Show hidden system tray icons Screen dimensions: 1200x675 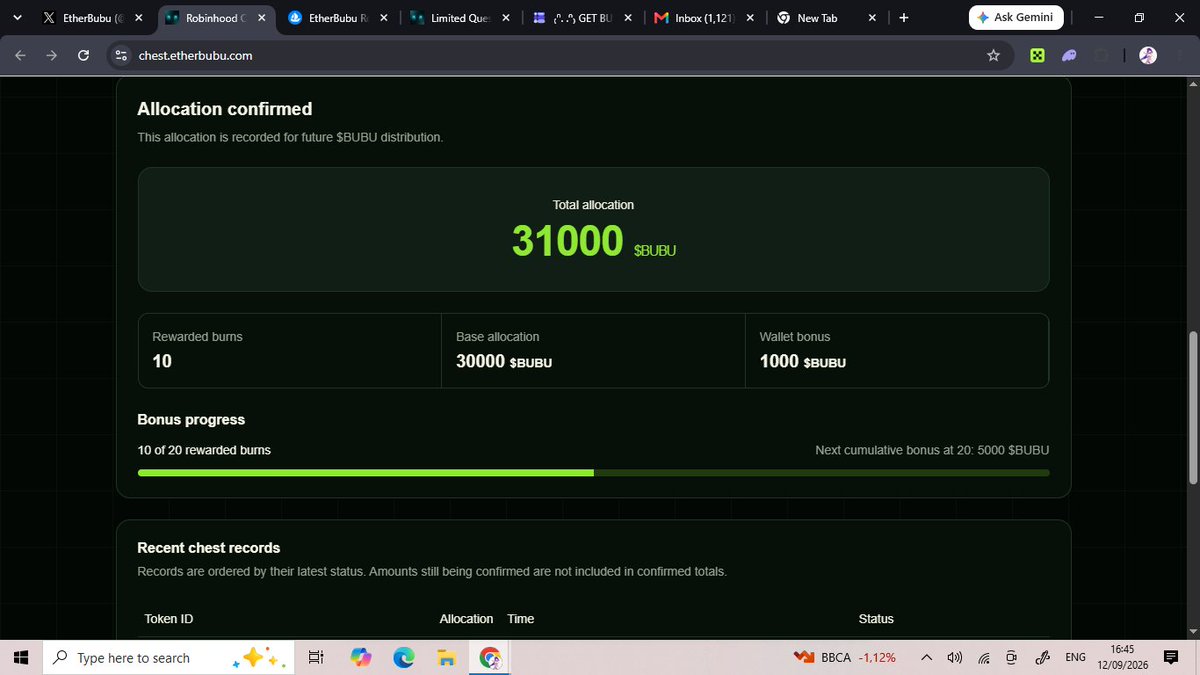pos(927,657)
